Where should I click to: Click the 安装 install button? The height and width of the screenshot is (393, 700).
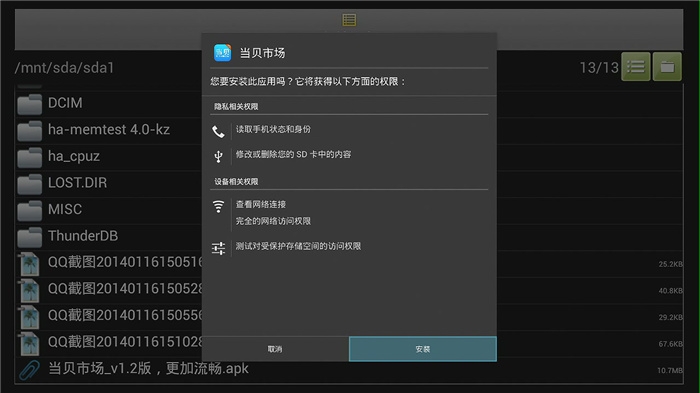pyautogui.click(x=422, y=349)
